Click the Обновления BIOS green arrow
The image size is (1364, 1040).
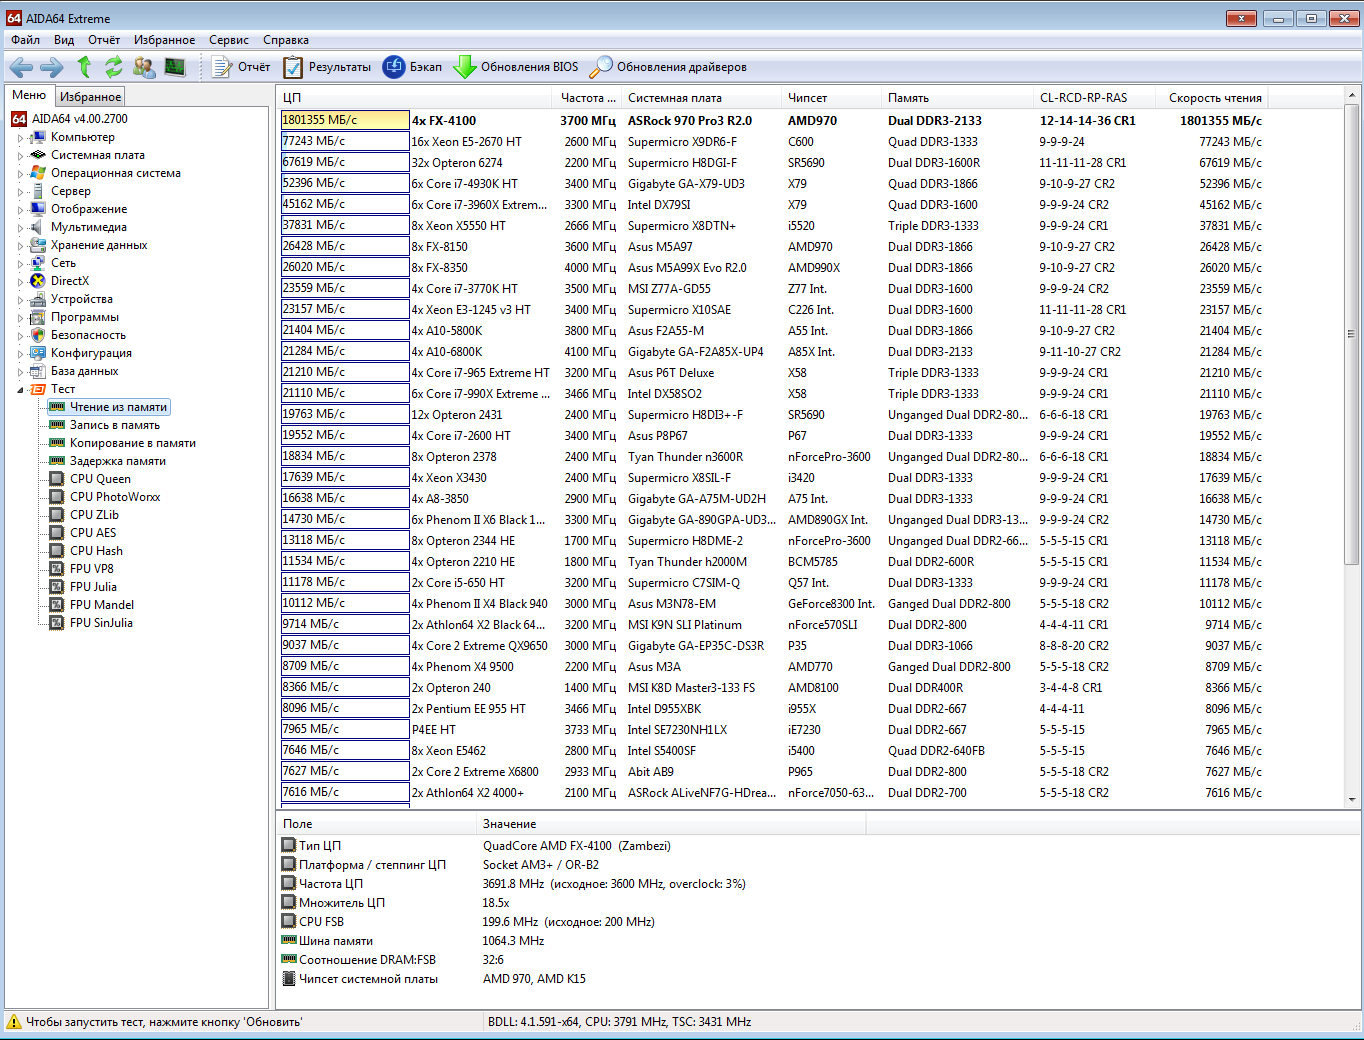(465, 67)
